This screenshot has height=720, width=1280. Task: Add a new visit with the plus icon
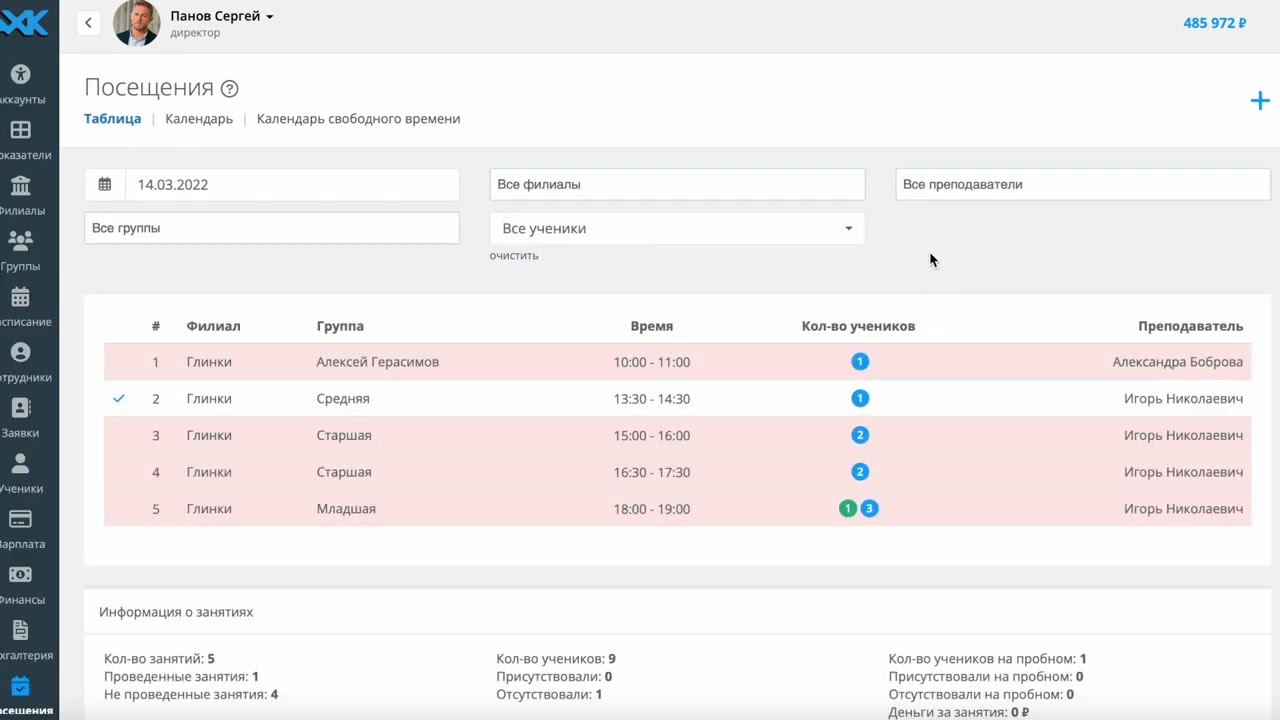(x=1260, y=100)
